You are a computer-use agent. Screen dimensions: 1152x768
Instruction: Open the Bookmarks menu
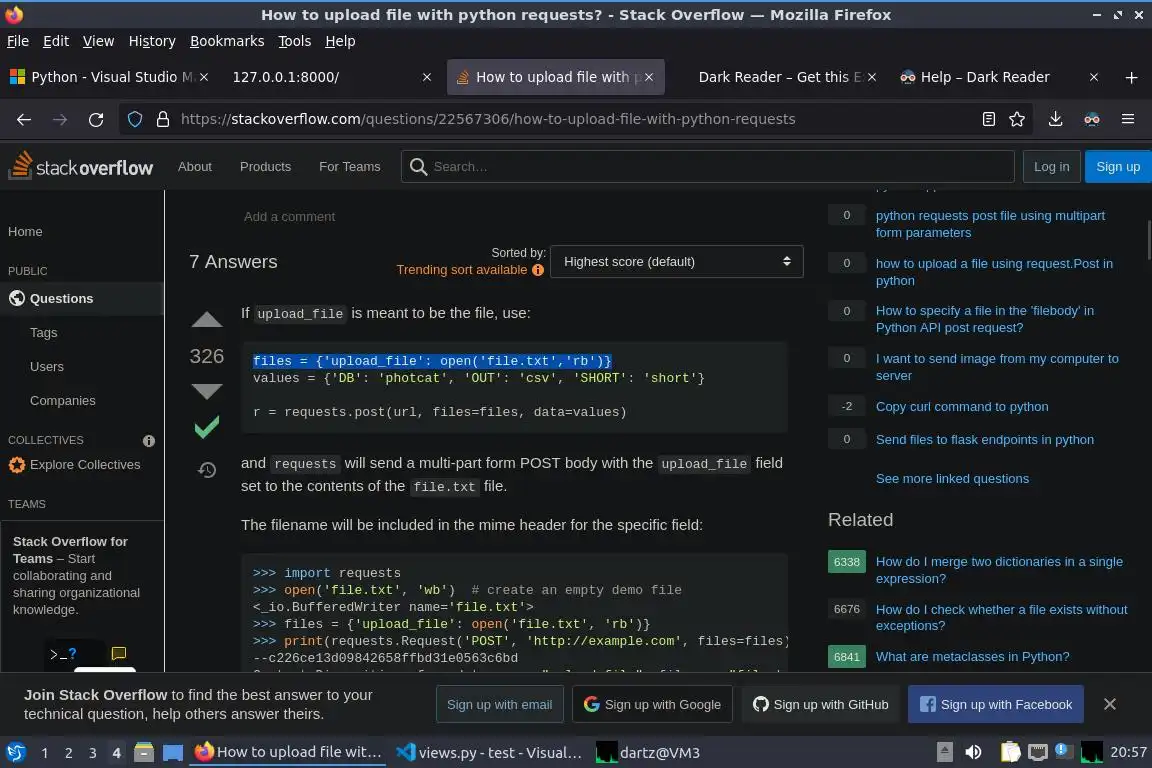(227, 41)
